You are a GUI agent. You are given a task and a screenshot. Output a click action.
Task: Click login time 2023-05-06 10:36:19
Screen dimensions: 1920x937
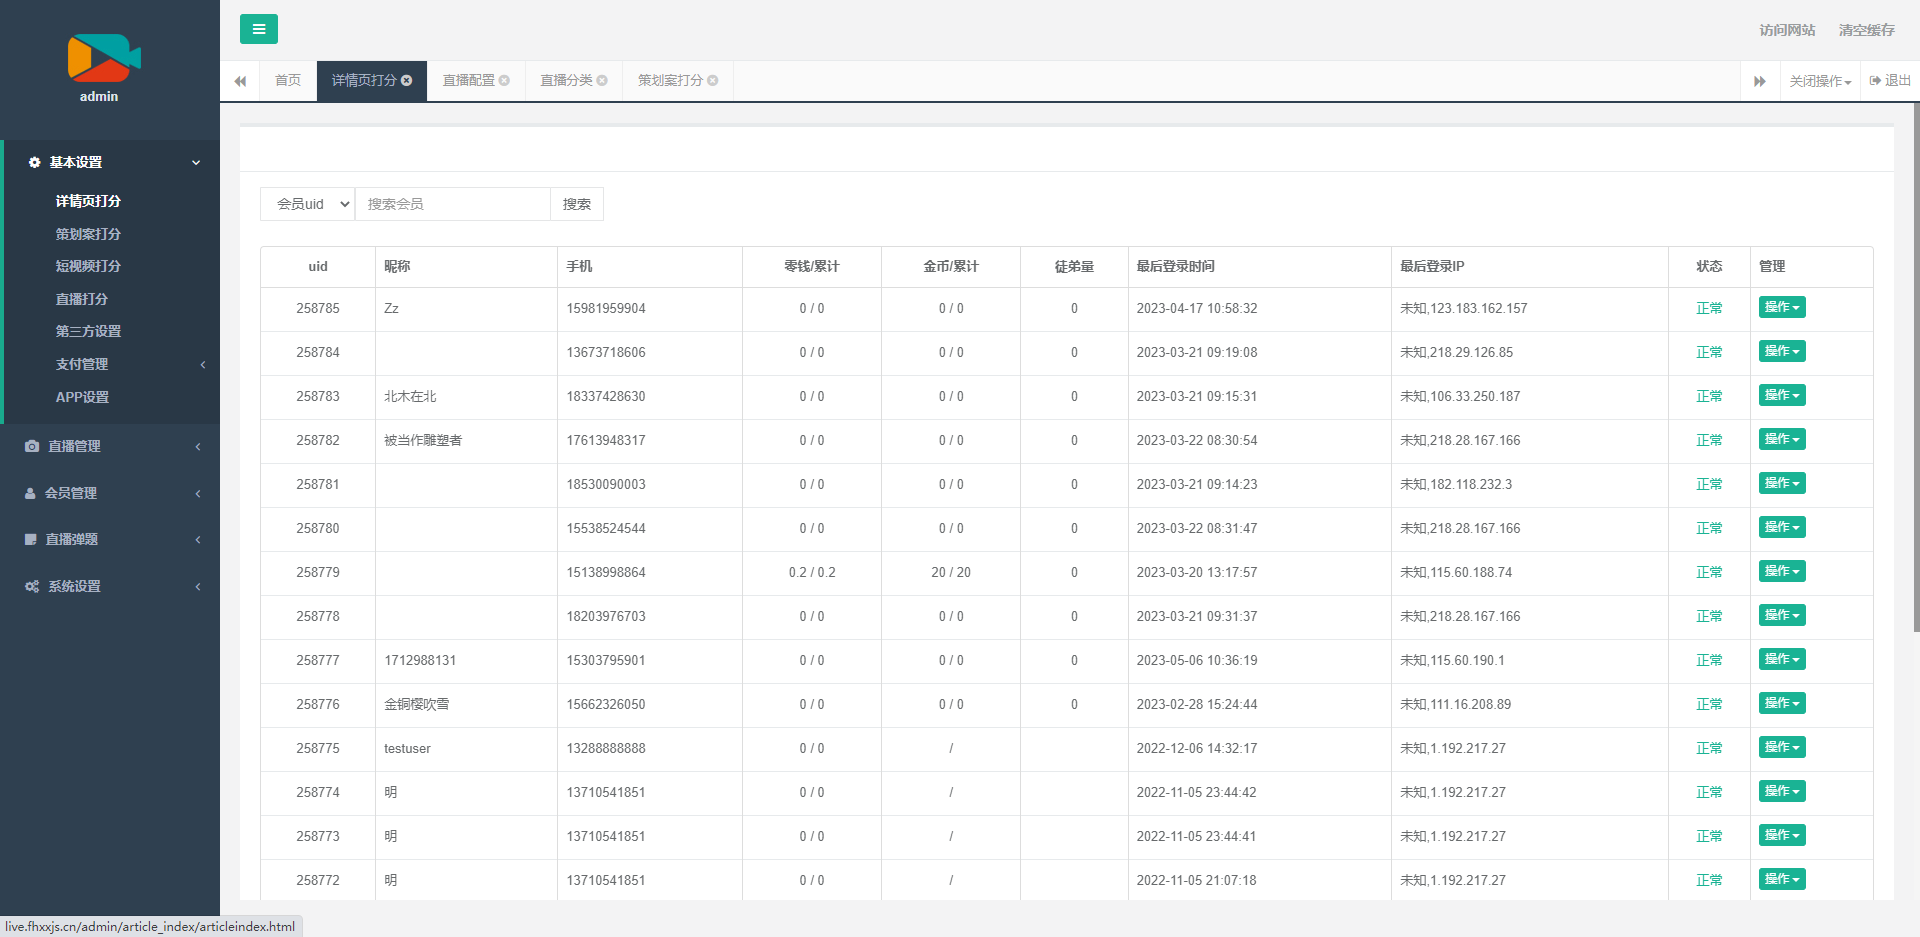1197,660
